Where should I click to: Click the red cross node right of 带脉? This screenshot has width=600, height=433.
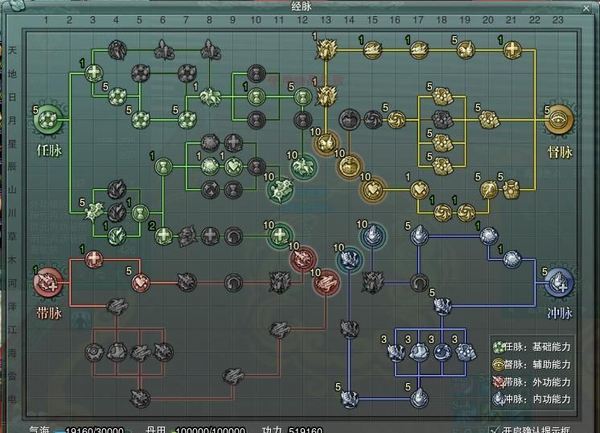95,260
